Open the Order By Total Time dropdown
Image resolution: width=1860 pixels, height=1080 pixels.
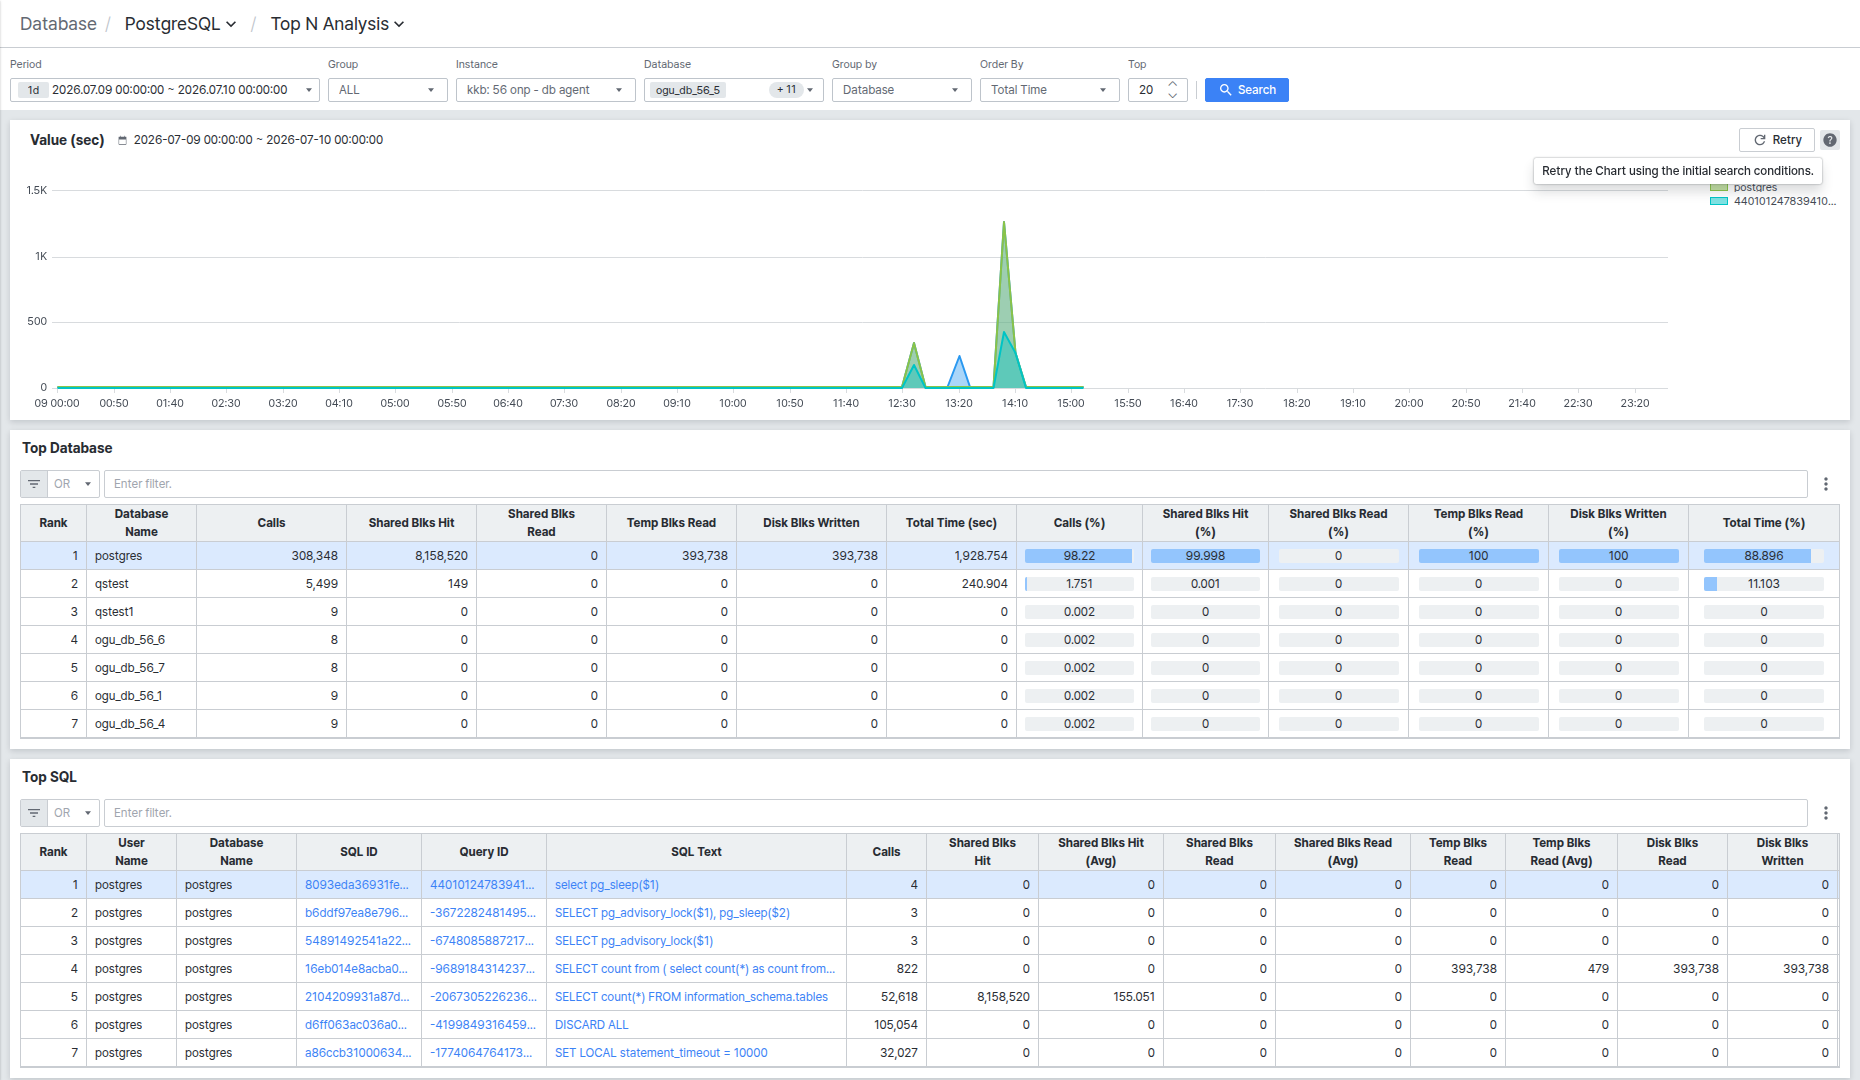point(1049,90)
